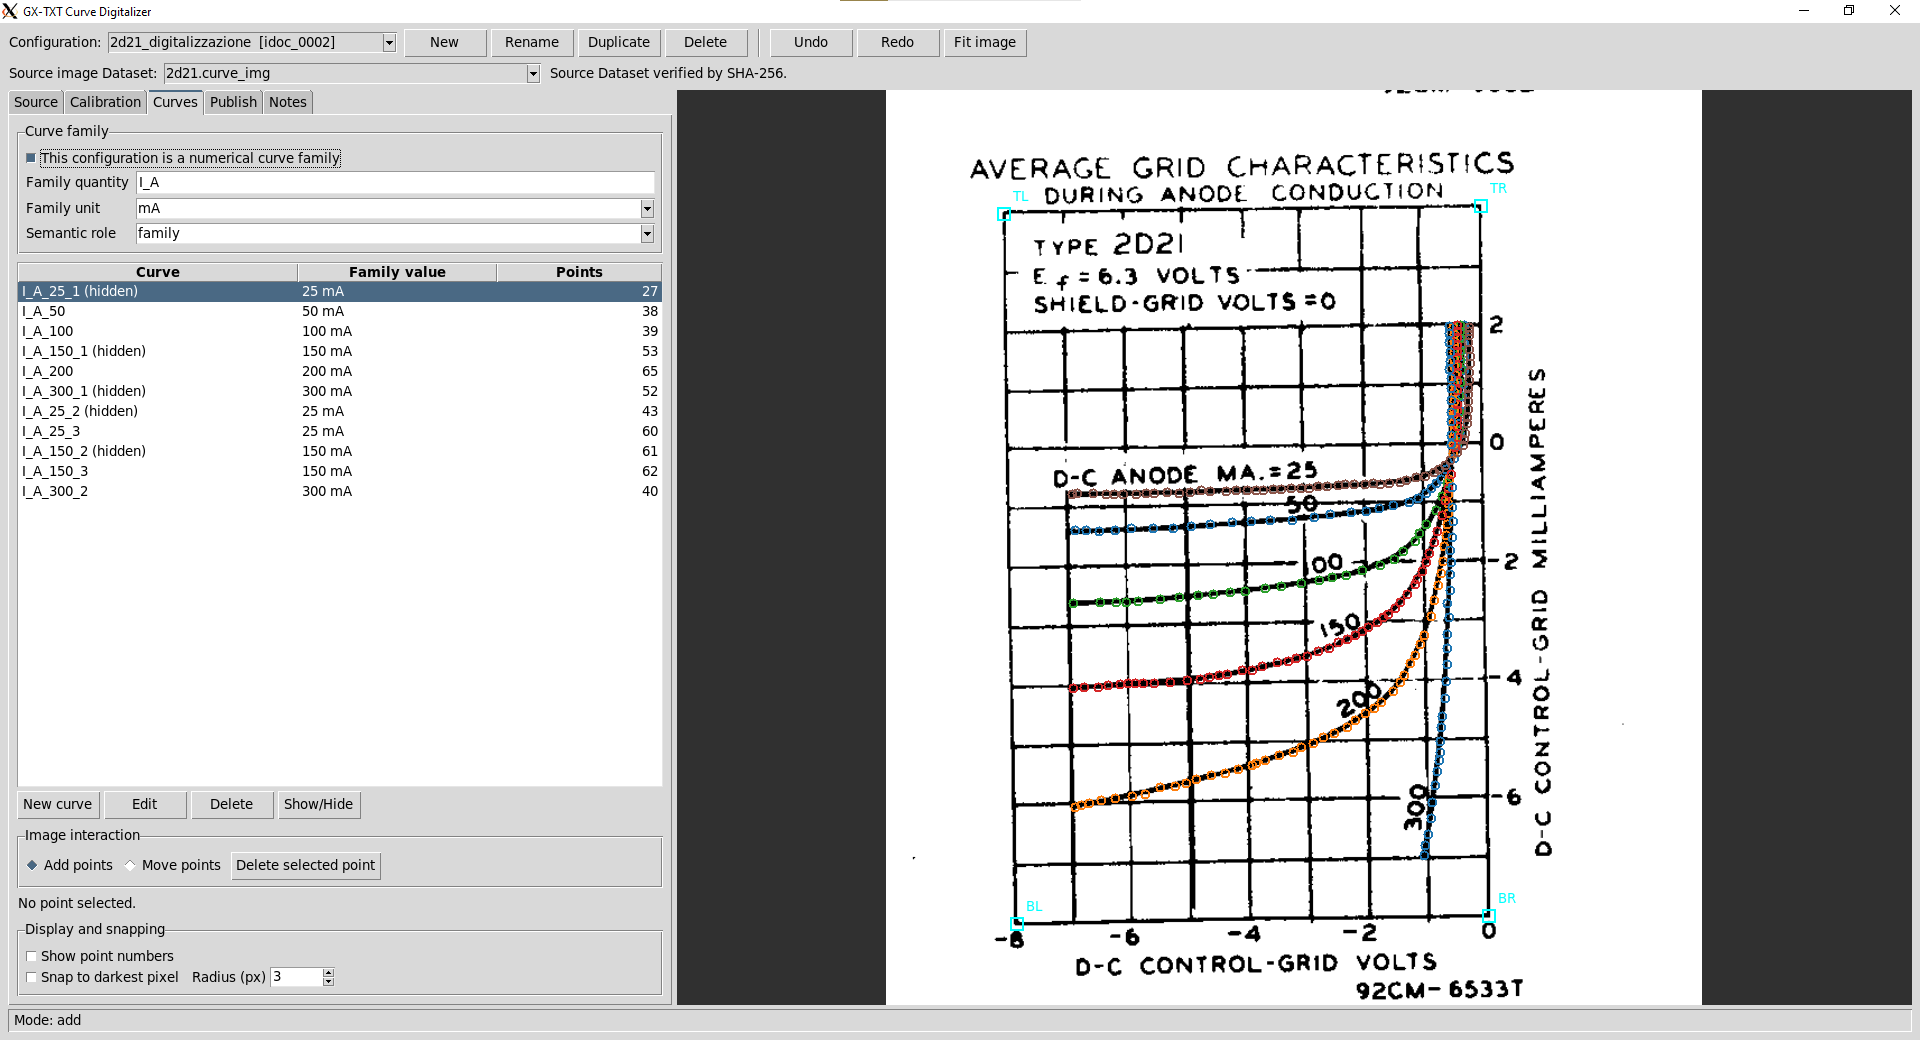The image size is (1920, 1040).
Task: Select the I_A_150_1 (hidden) curve row
Action: (x=340, y=351)
